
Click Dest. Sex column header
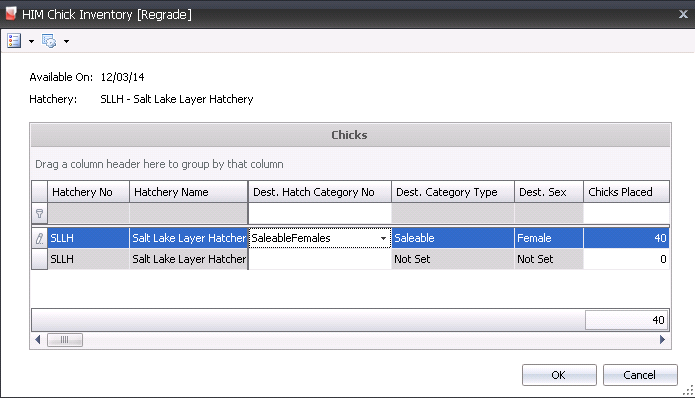click(549, 192)
